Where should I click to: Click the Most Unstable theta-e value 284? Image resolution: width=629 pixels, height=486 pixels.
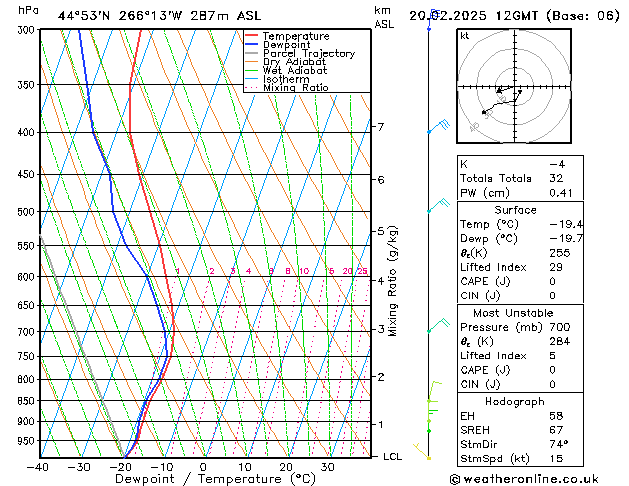[560, 341]
